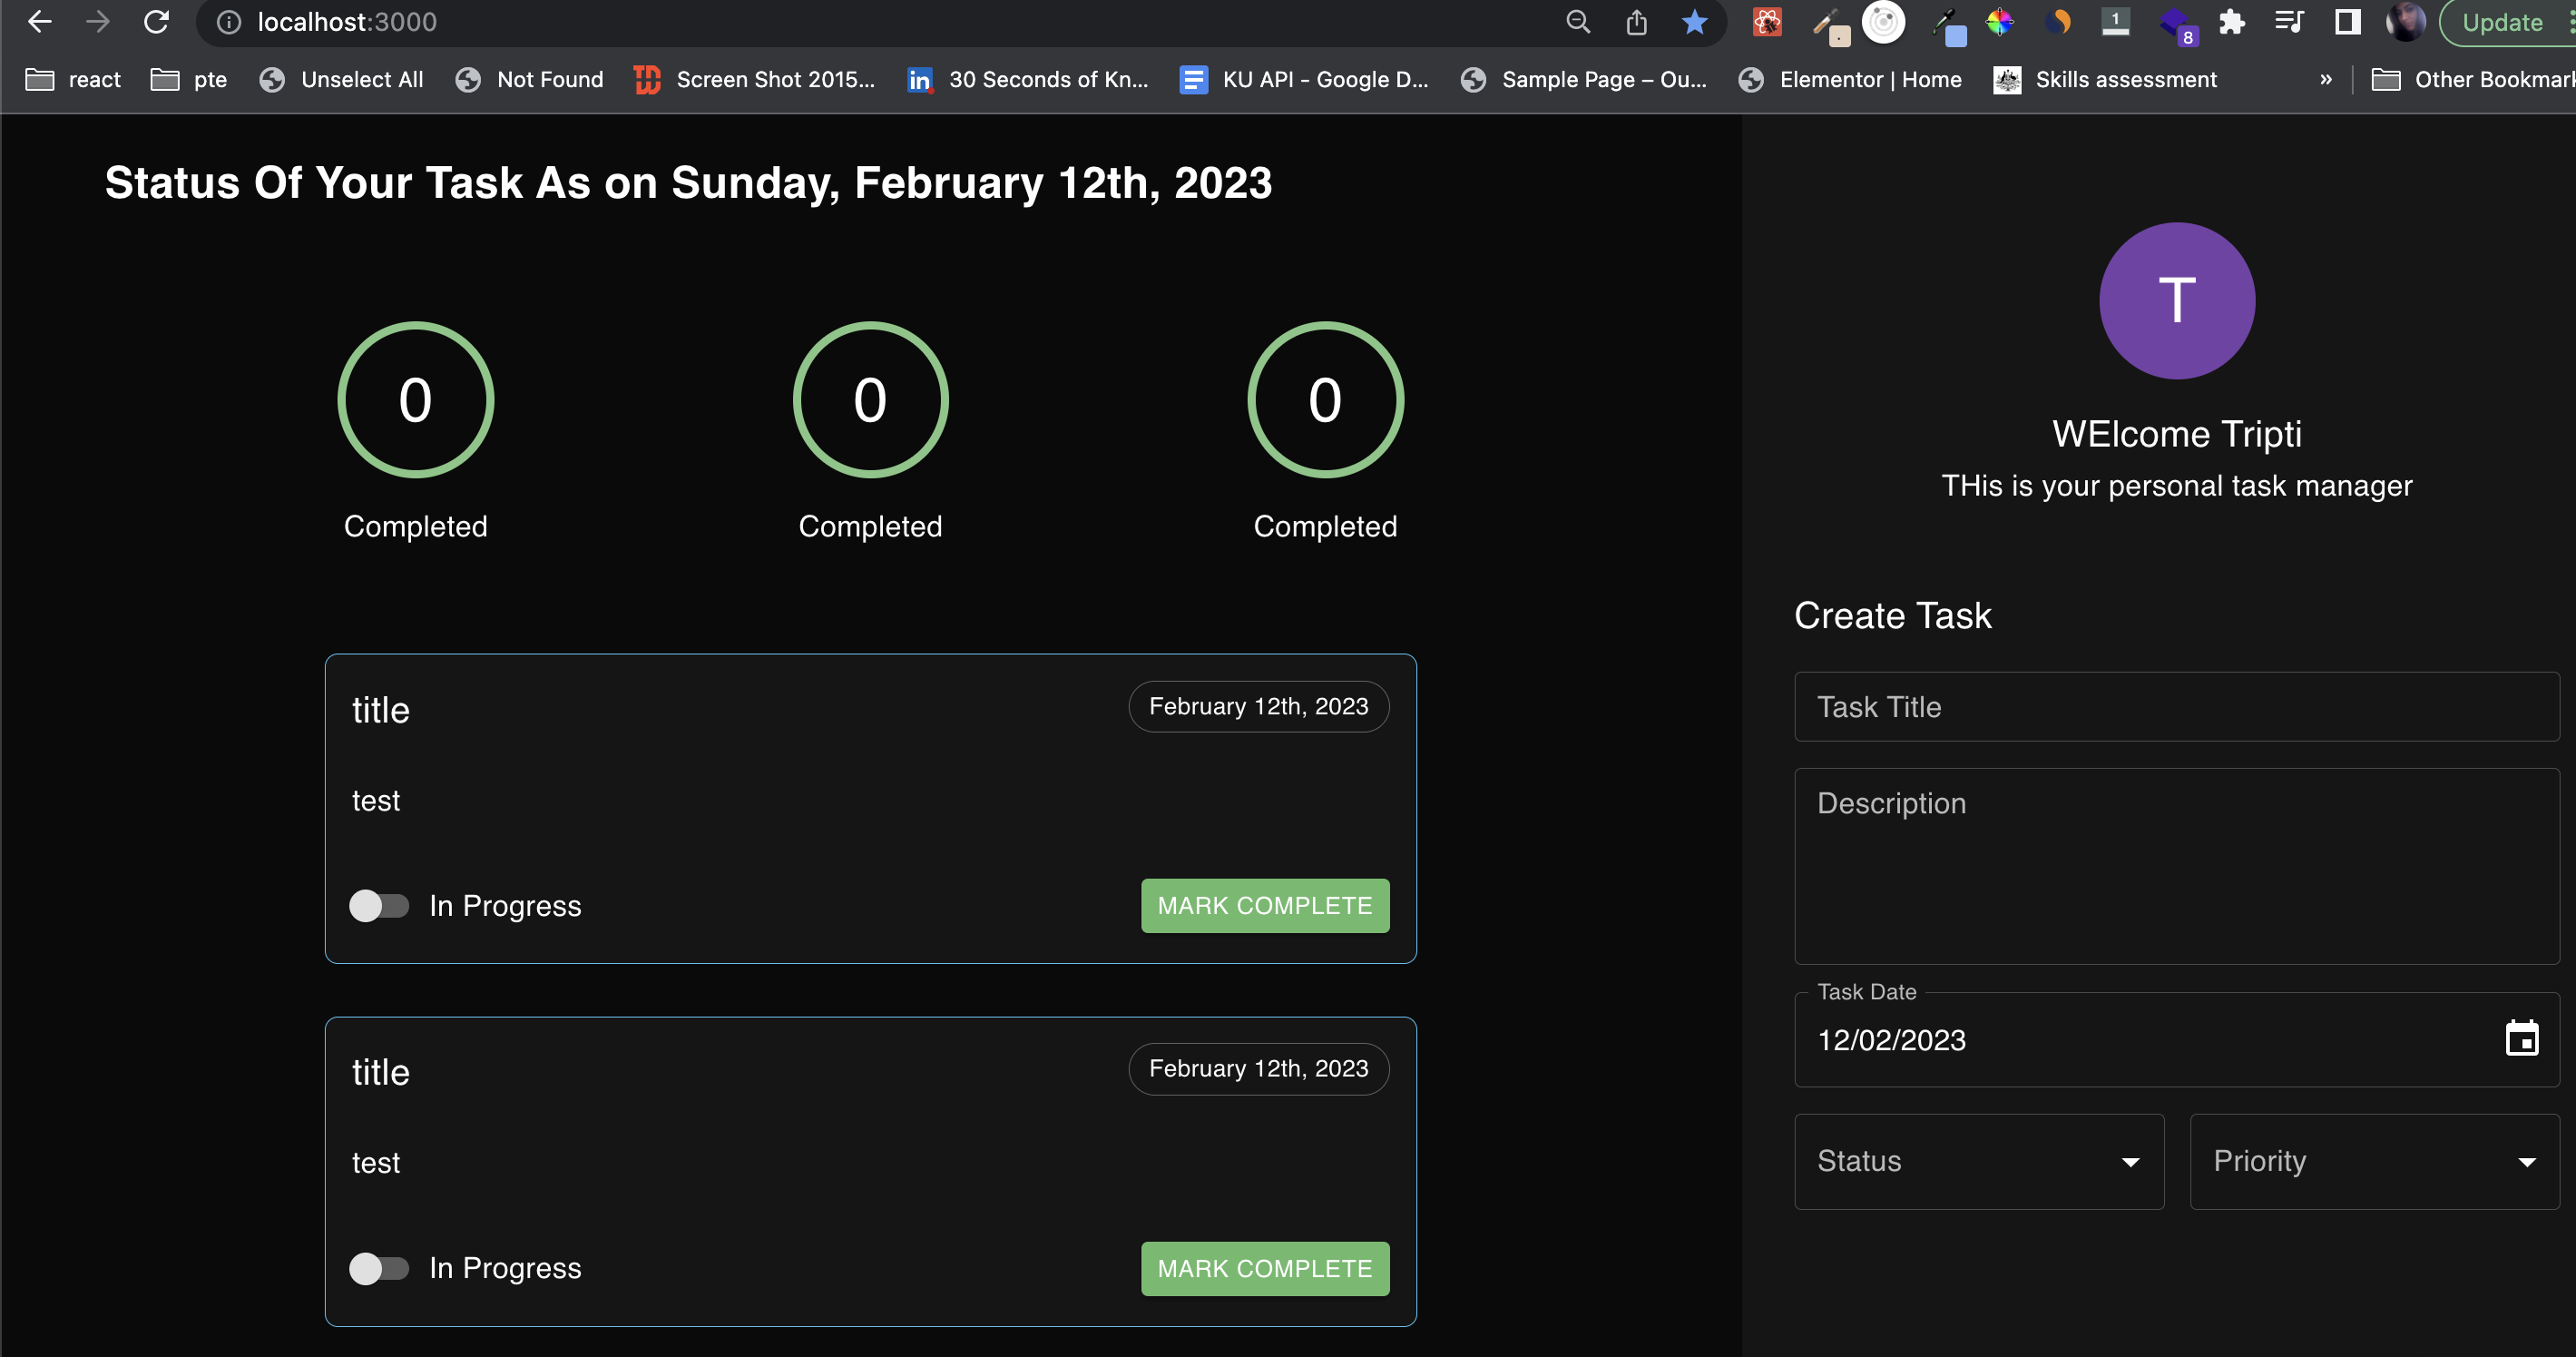
Task: Open the Chrome profile avatar
Action: [2405, 22]
